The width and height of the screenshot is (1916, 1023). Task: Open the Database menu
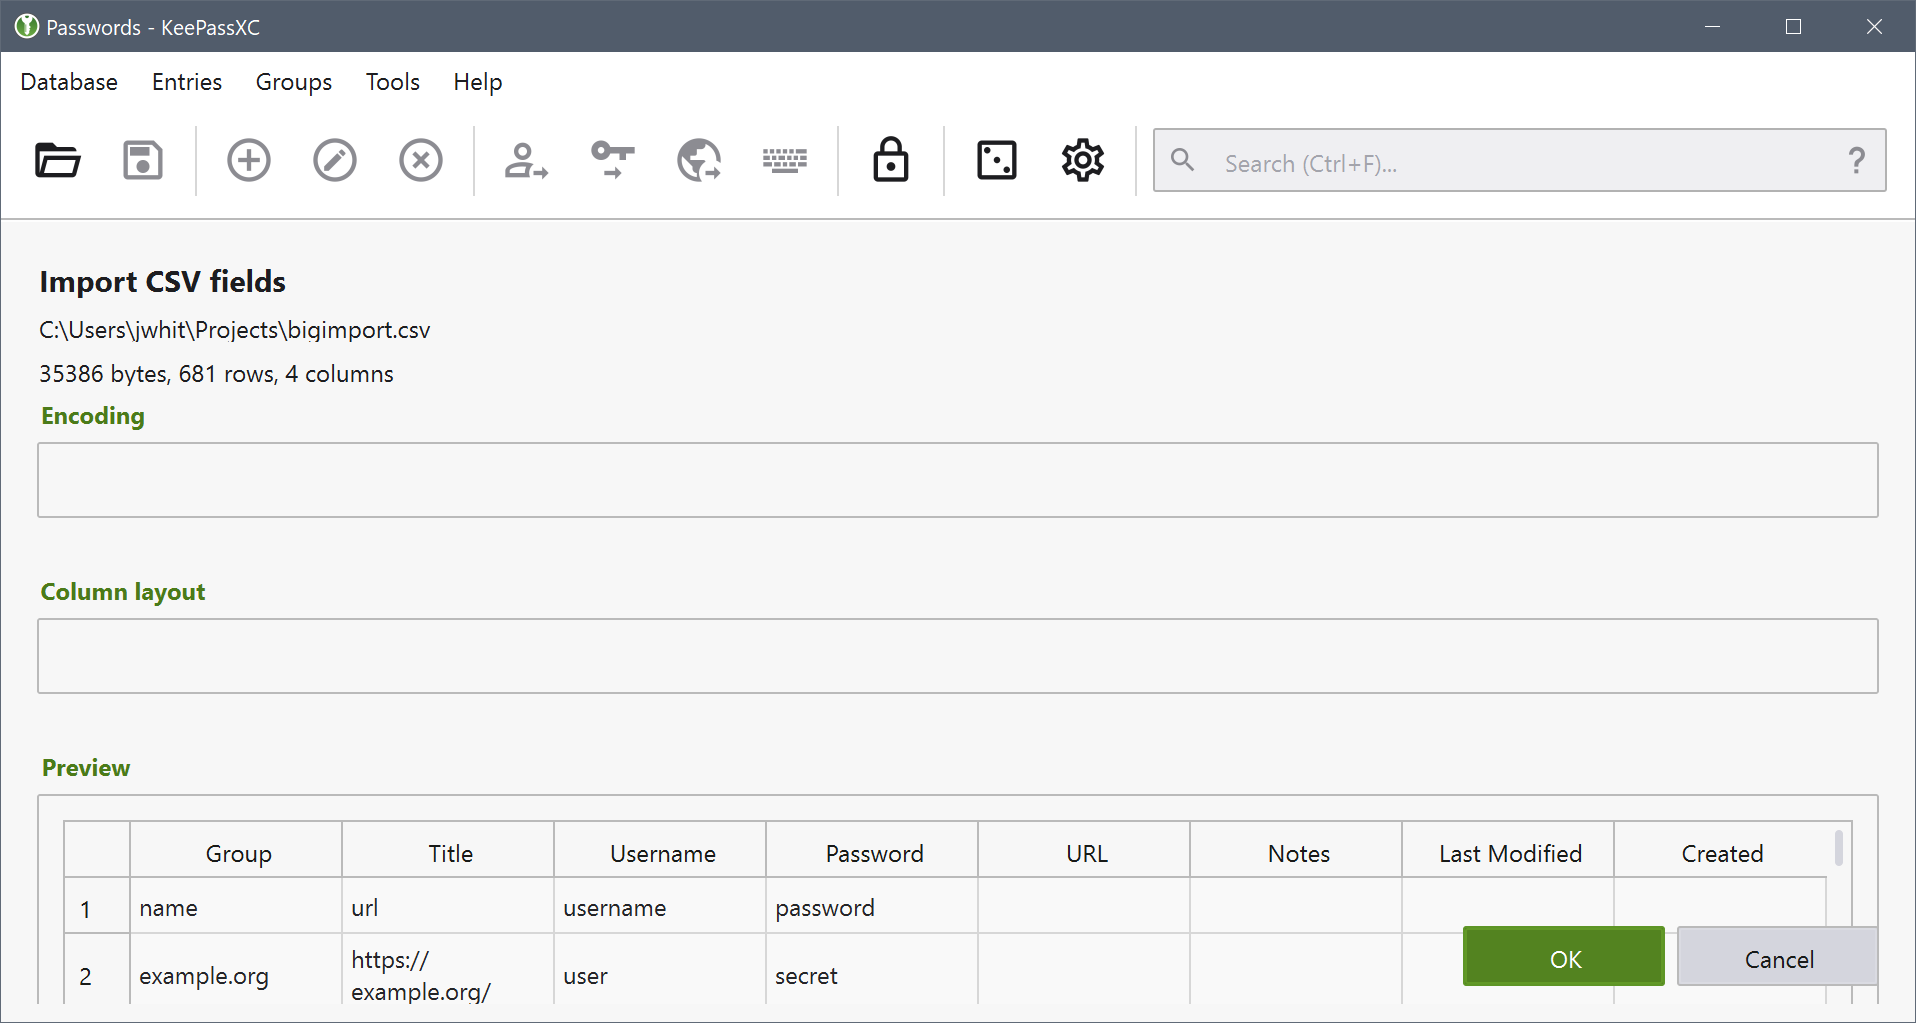point(68,82)
